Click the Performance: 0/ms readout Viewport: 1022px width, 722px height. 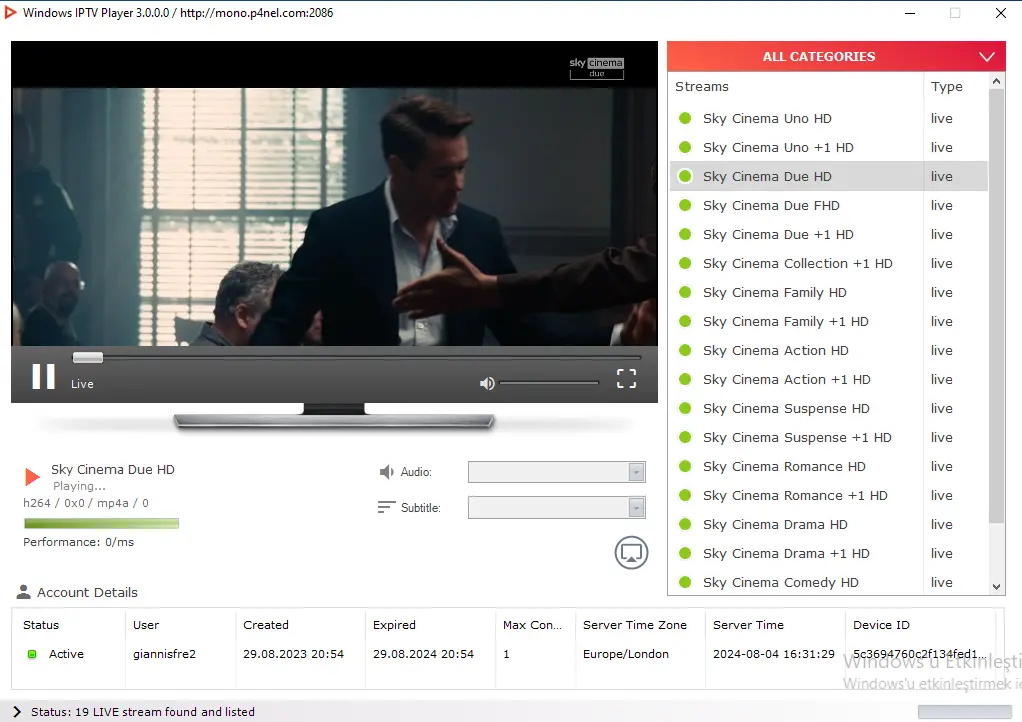(x=78, y=542)
